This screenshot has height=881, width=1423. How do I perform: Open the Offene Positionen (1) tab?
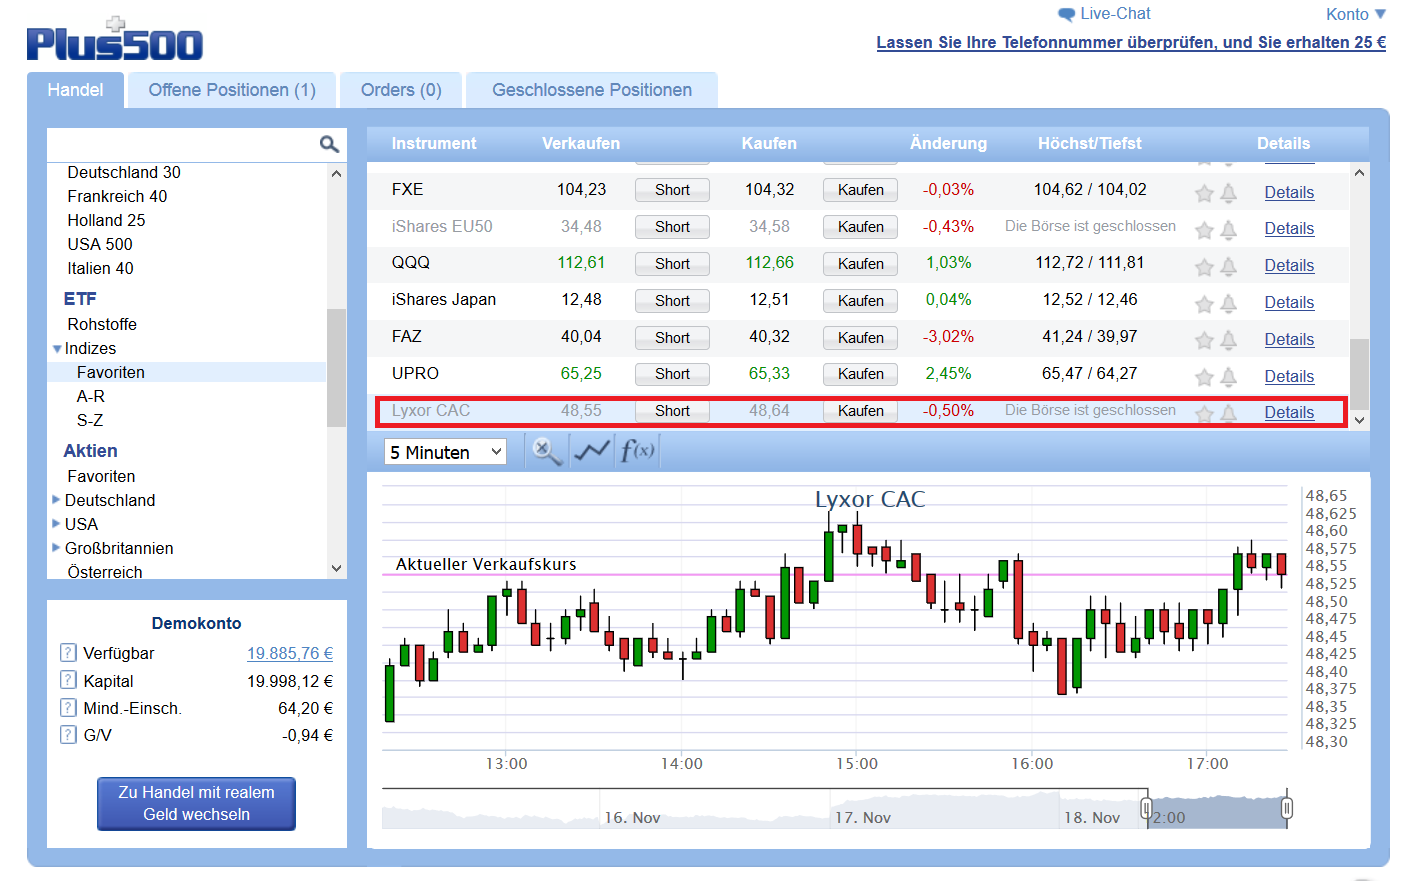click(232, 90)
